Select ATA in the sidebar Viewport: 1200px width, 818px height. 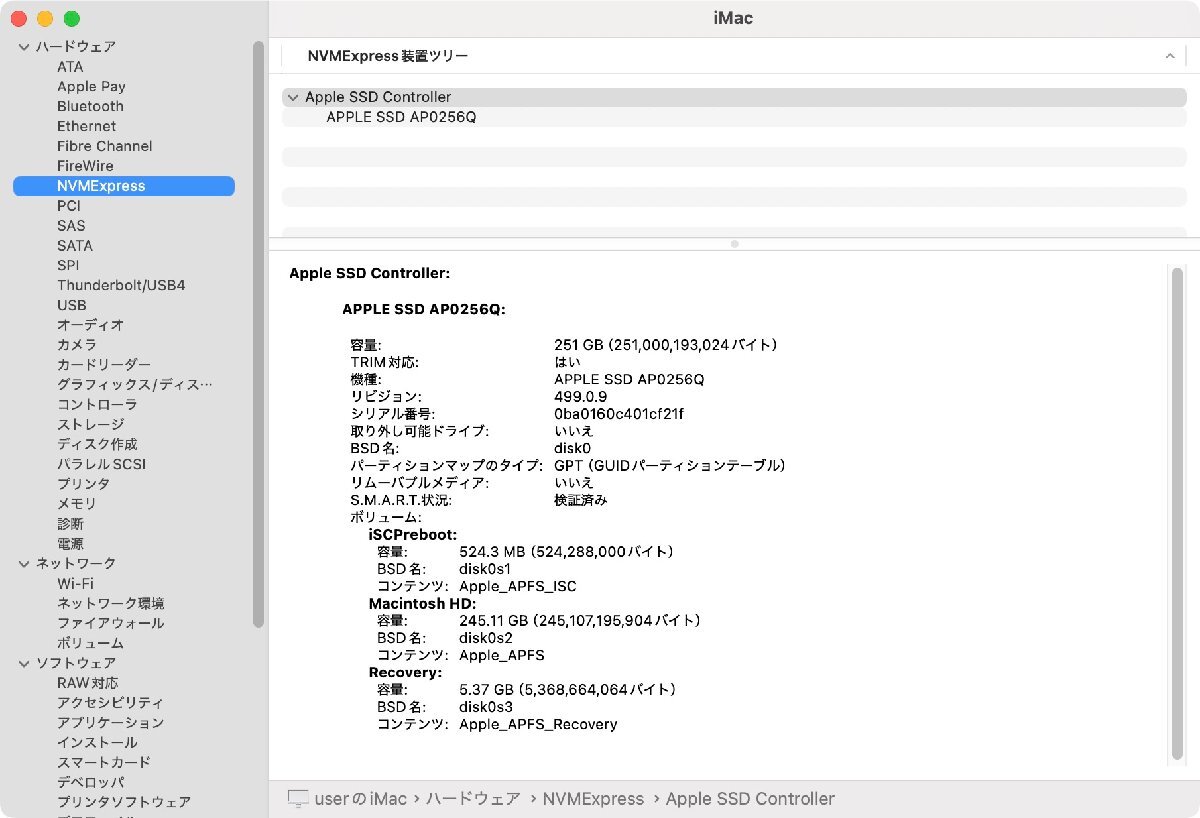[70, 67]
